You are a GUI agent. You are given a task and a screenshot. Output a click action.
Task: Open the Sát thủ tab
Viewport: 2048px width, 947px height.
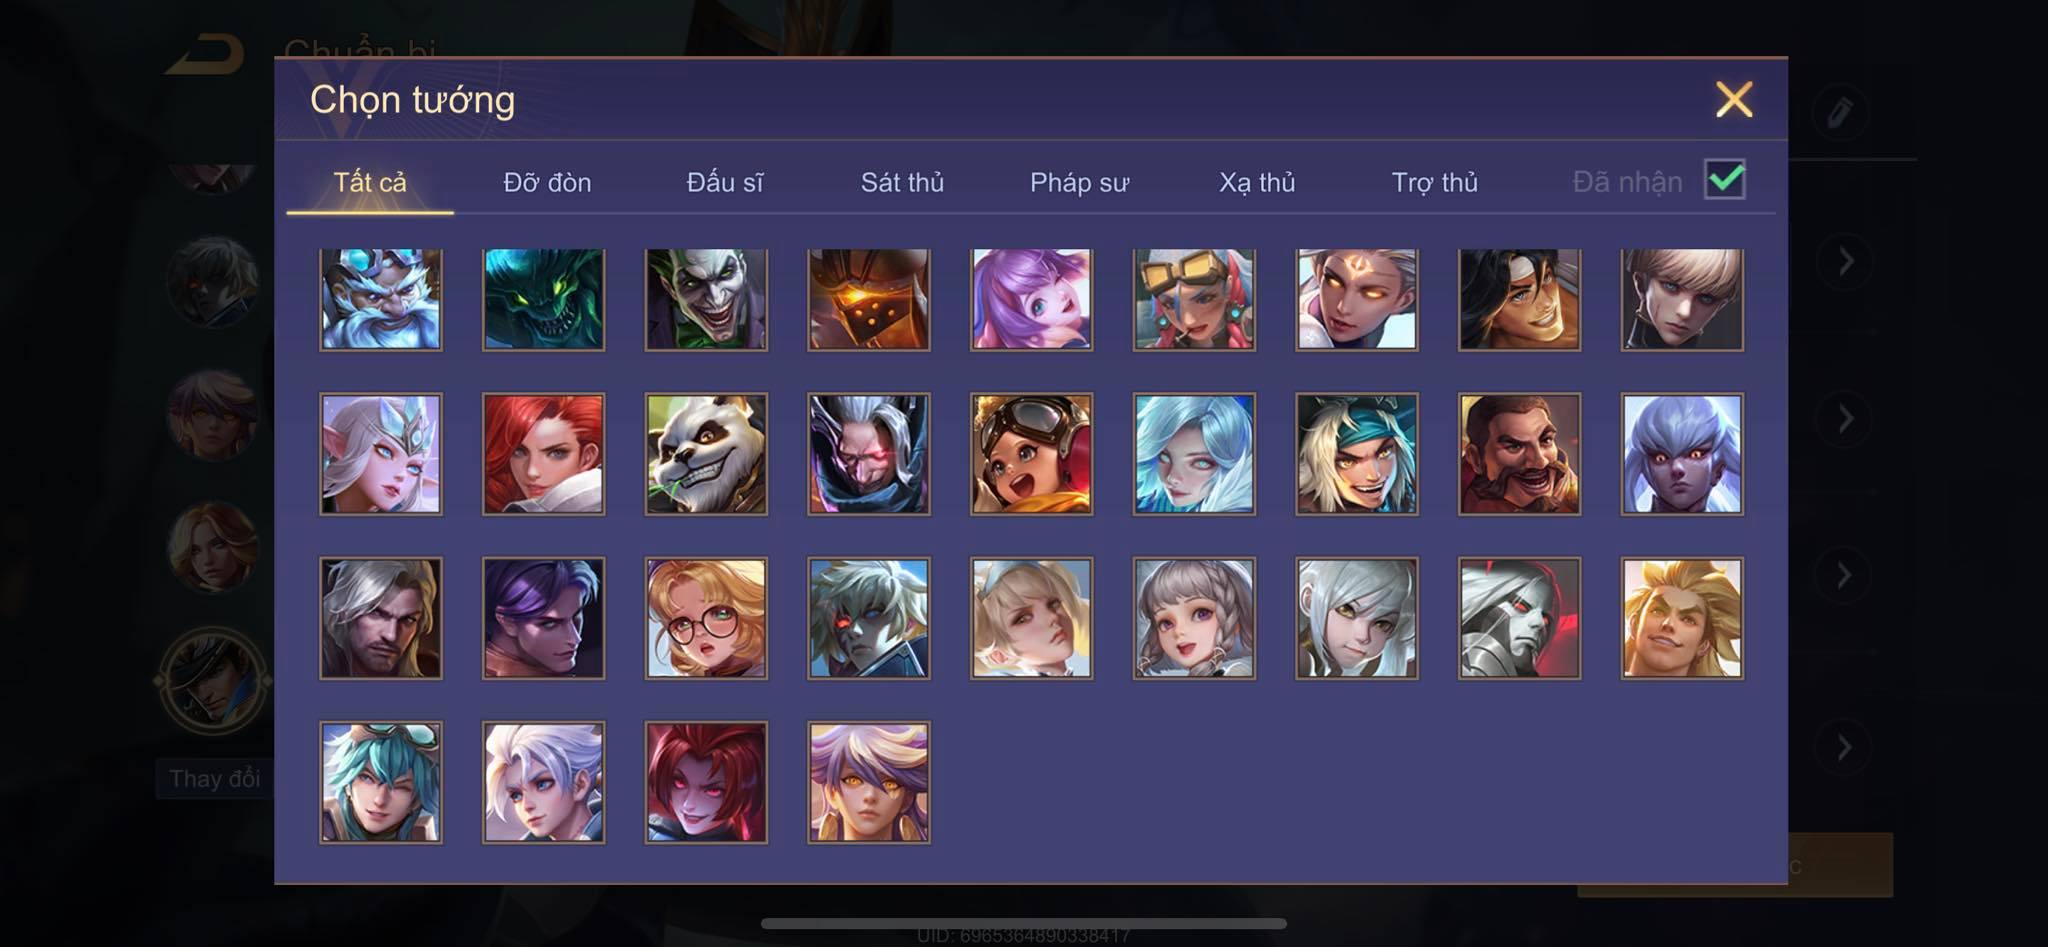point(902,183)
